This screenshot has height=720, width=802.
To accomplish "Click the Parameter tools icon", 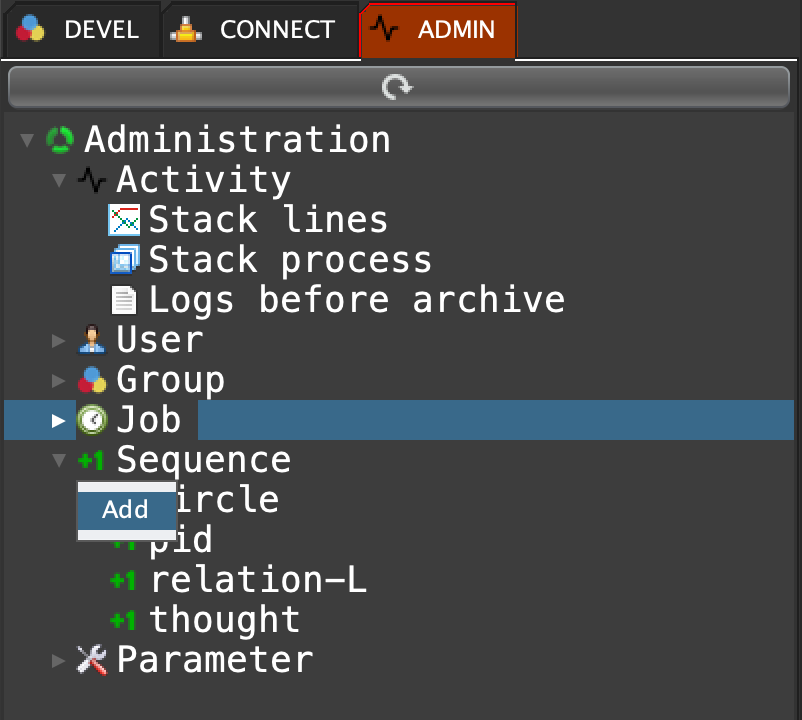I will pyautogui.click(x=92, y=660).
